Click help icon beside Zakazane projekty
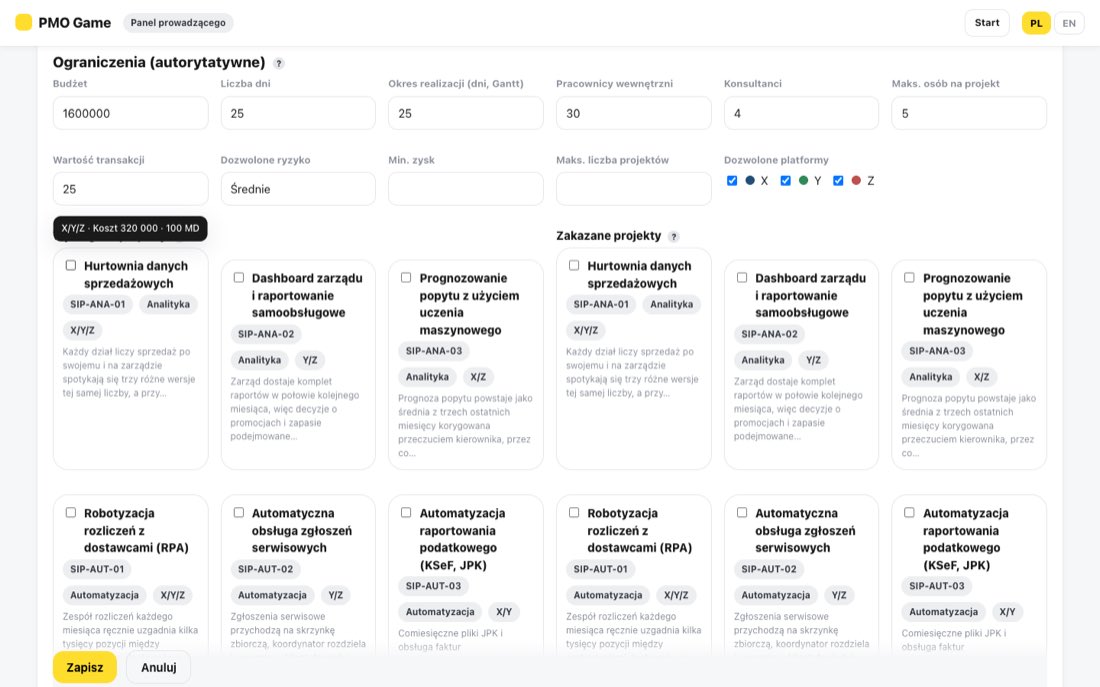Screen dimensions: 1100x687 [673, 236]
